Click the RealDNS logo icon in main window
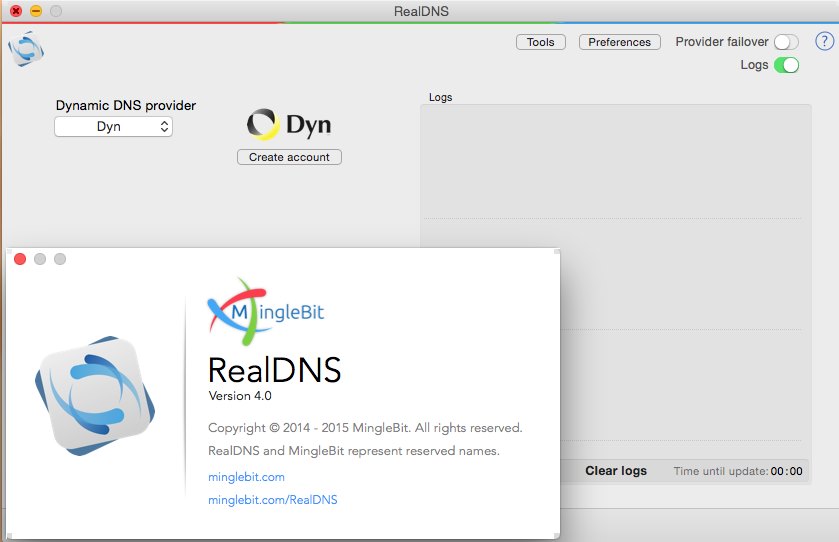 click(x=26, y=49)
